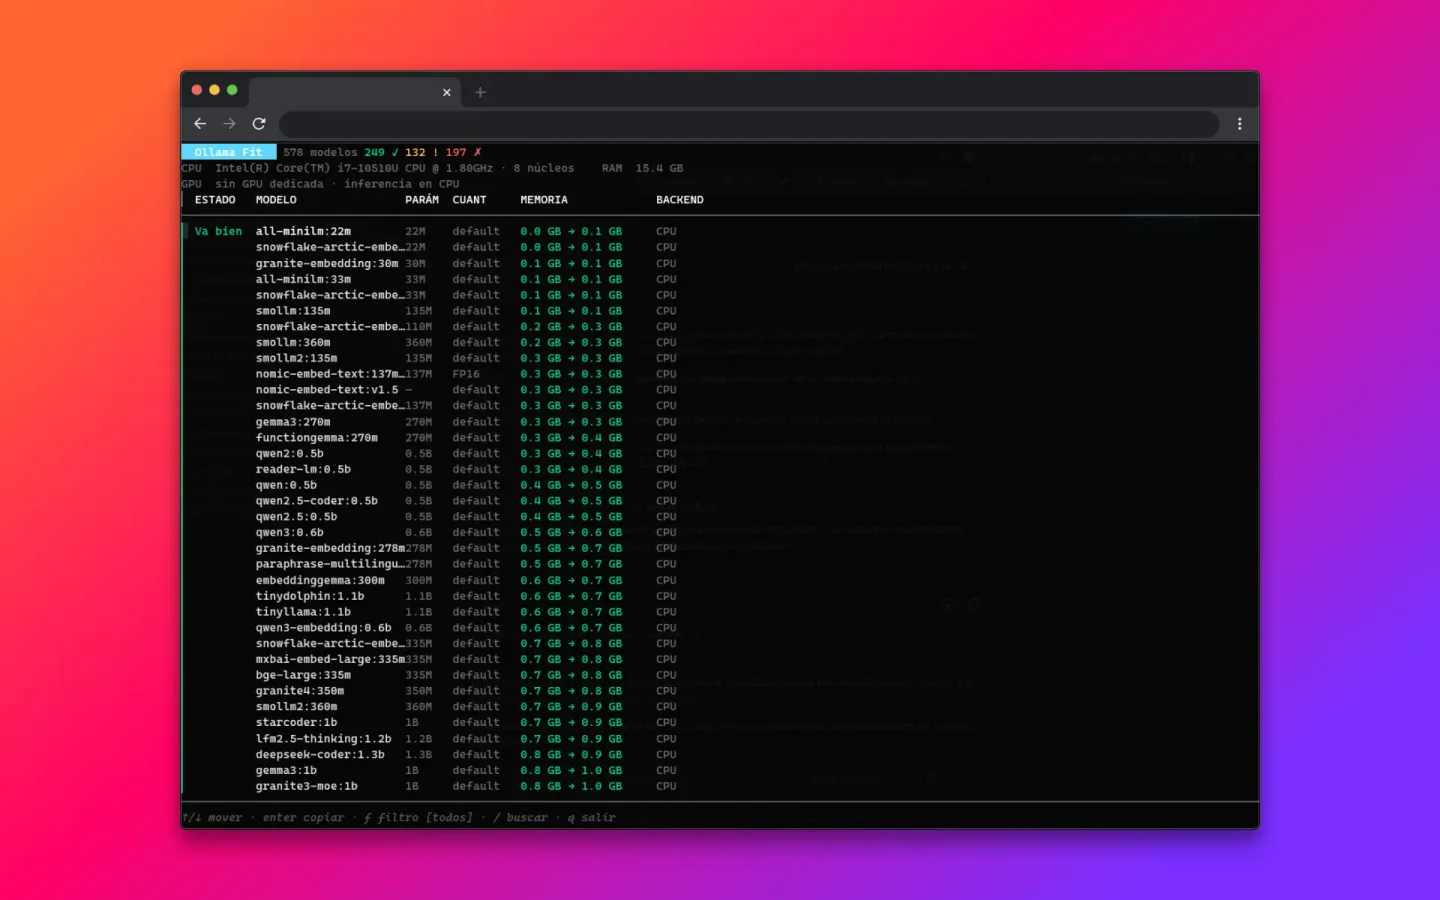
Task: Click the Ollama Fit title badge
Action: (229, 152)
